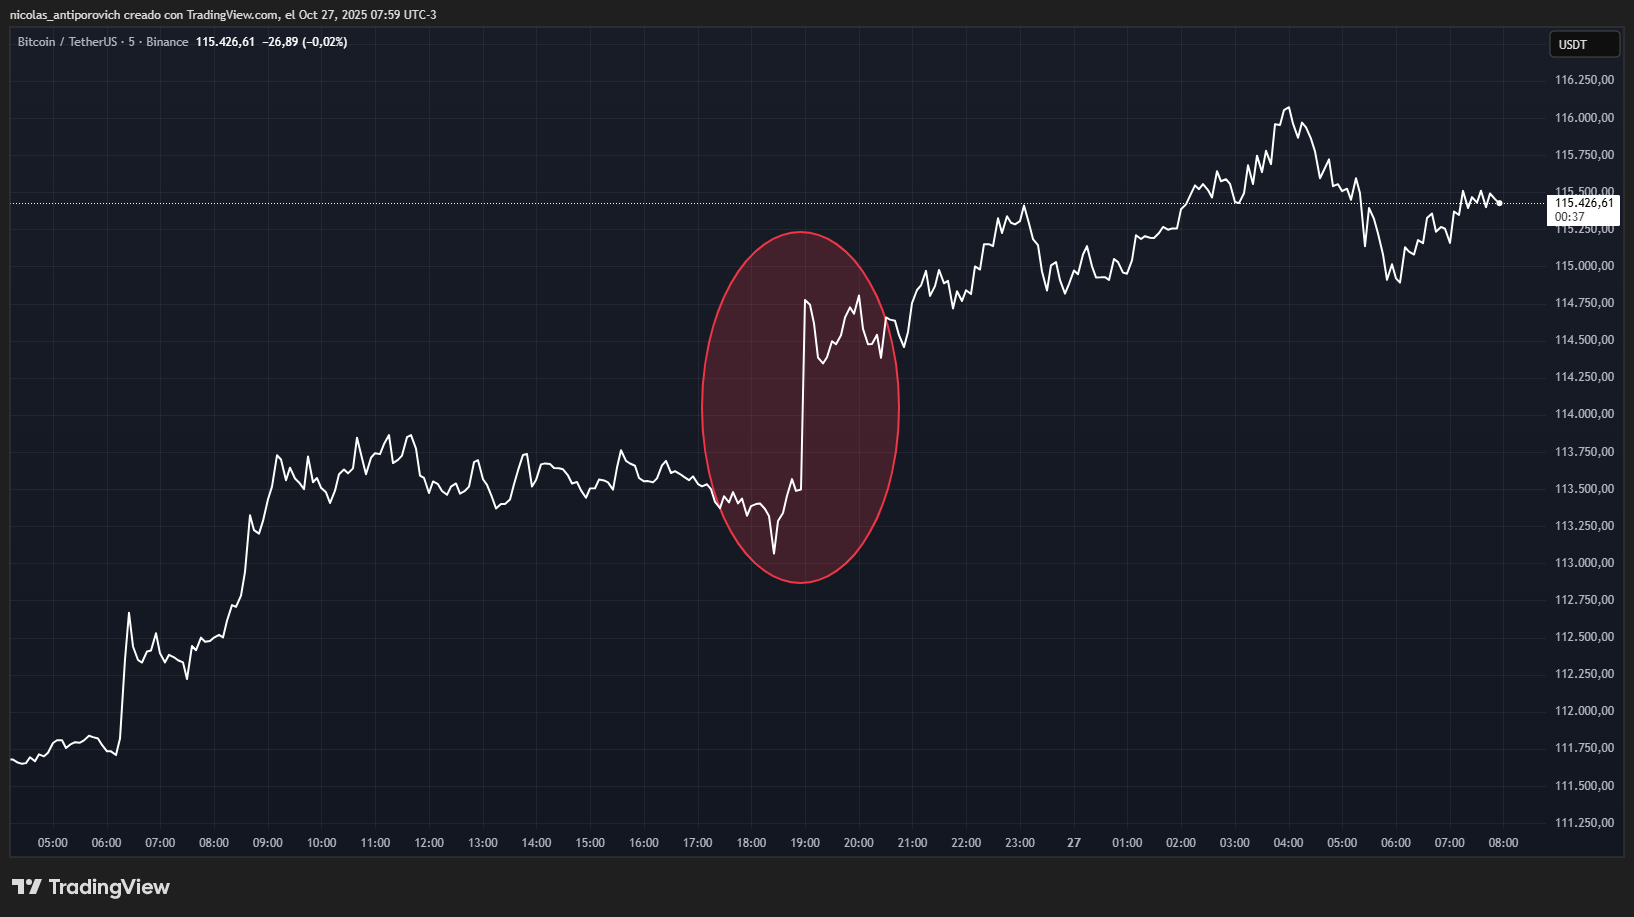Click the 111.250,00 price axis label
The image size is (1634, 917).
pos(1584,823)
